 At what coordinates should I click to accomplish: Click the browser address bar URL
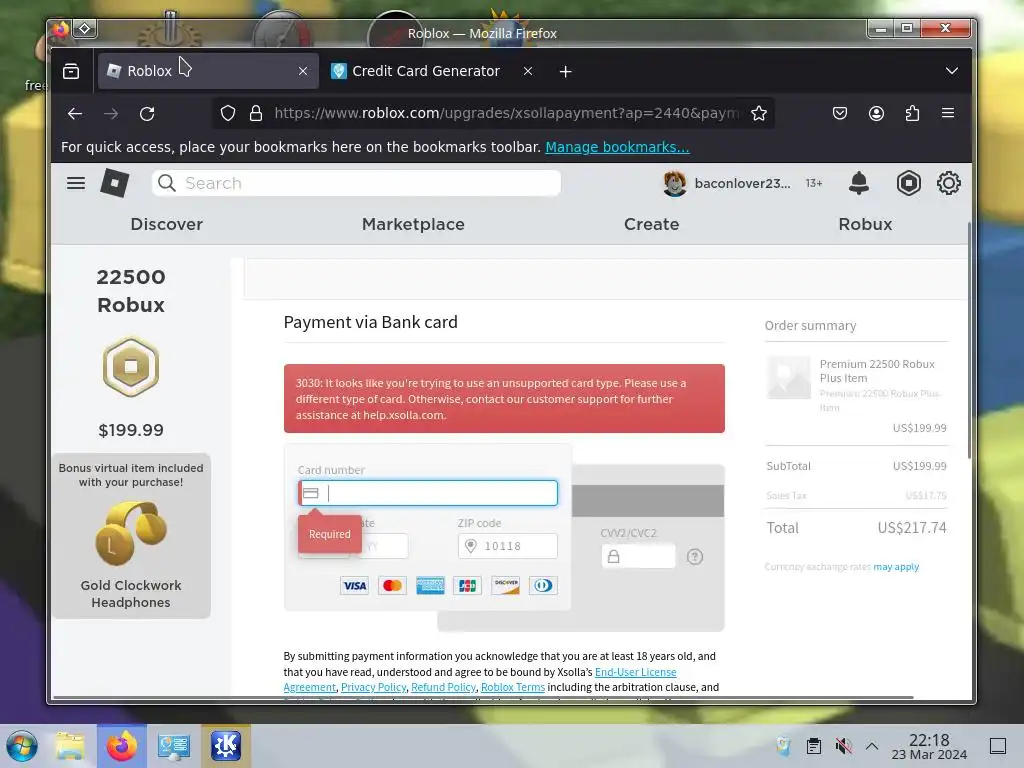coord(506,114)
